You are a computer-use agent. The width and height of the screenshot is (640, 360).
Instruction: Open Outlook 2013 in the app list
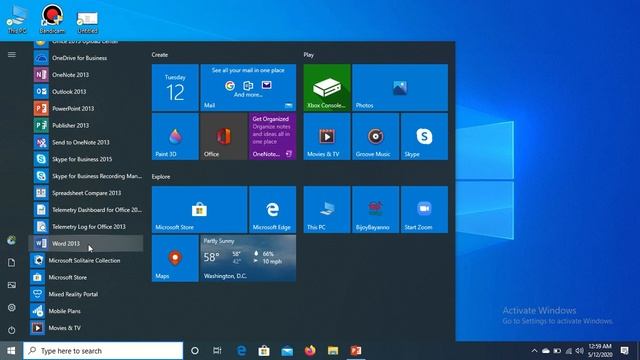pyautogui.click(x=86, y=91)
